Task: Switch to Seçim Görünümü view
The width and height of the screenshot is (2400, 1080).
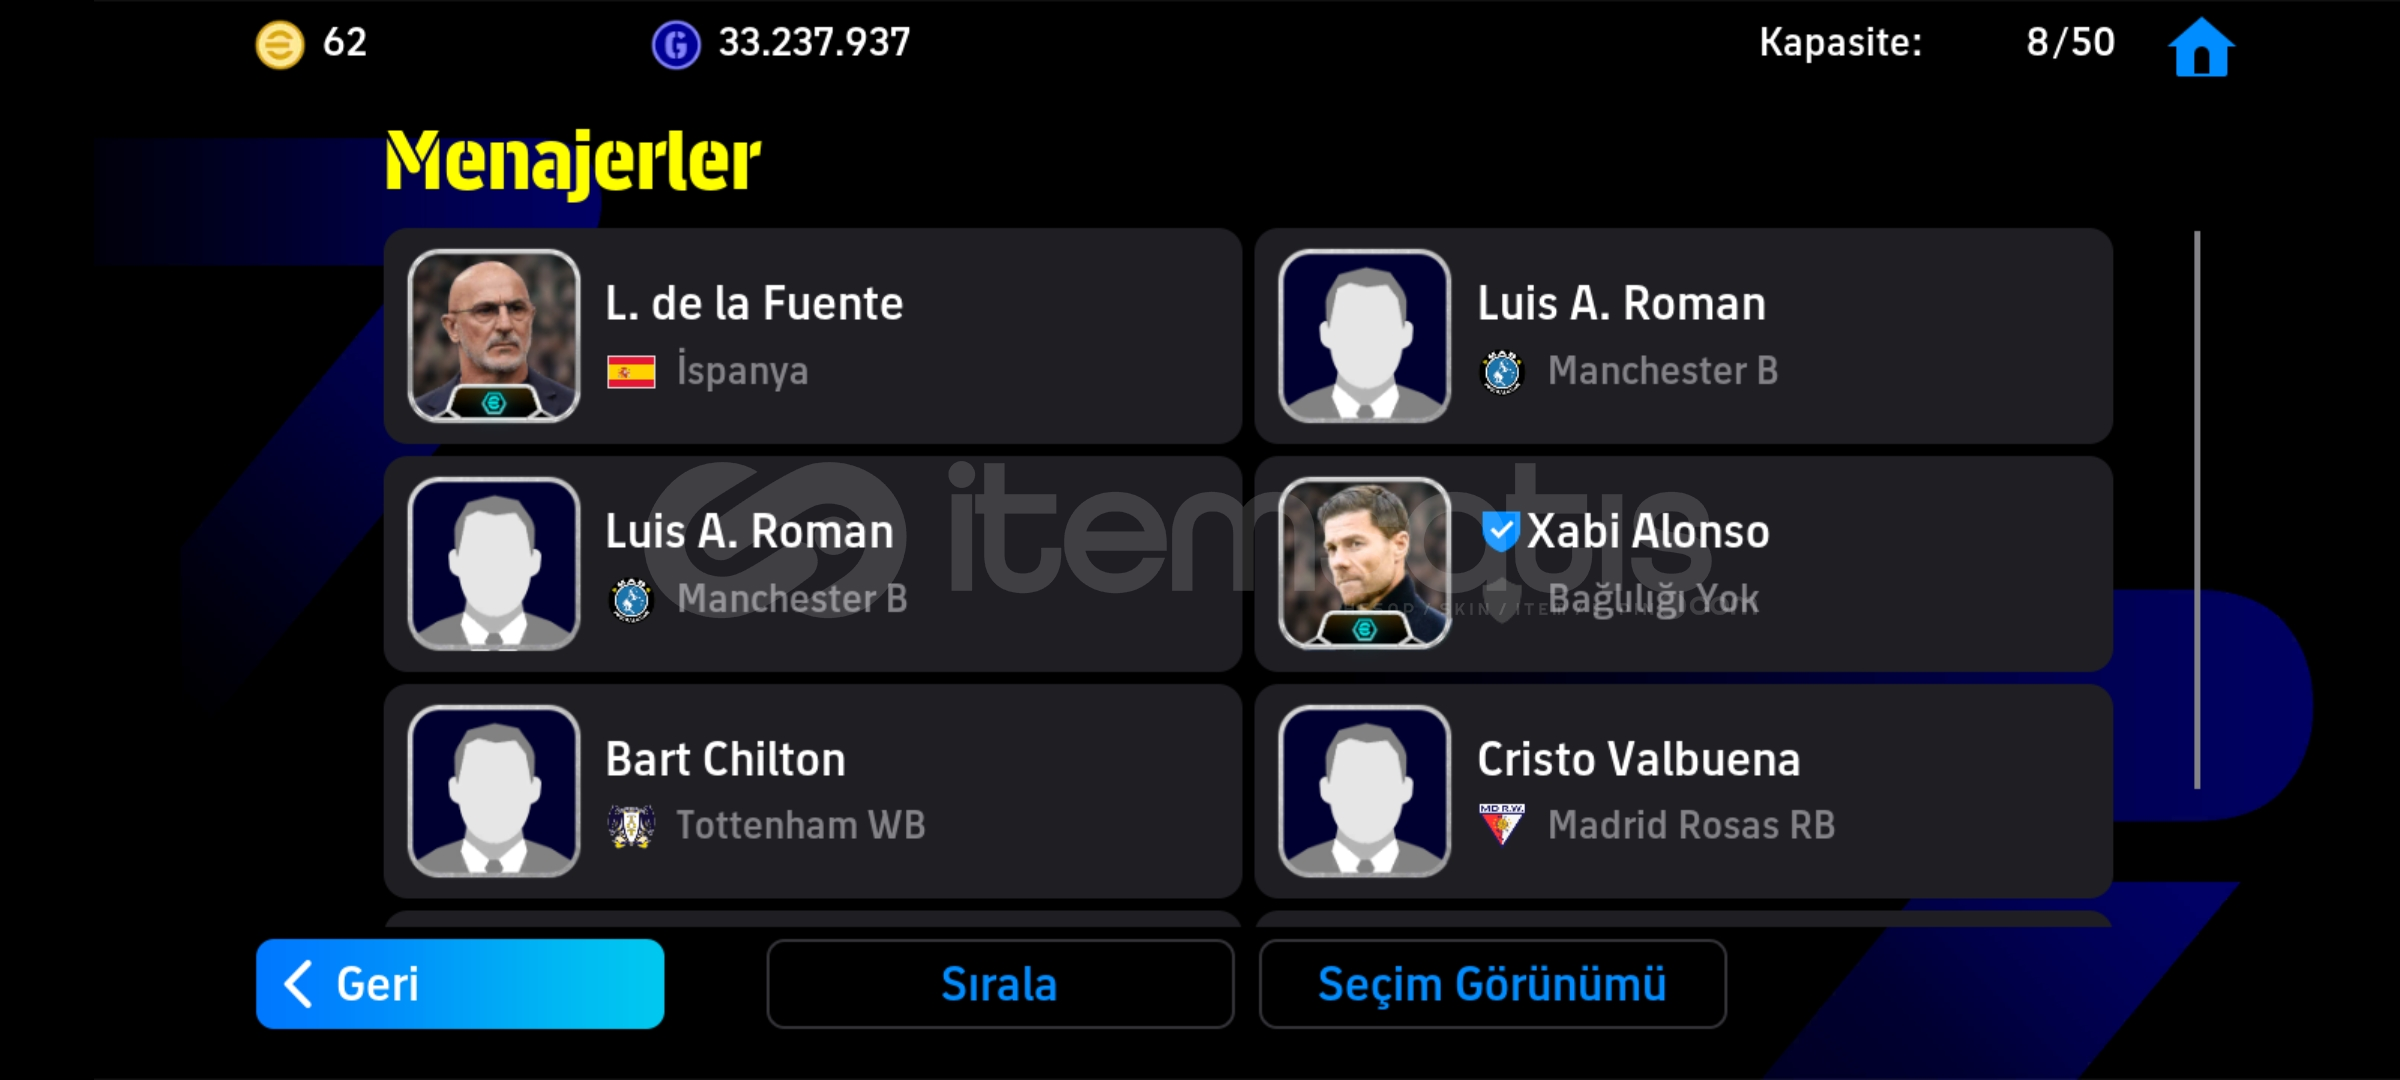Action: [1492, 984]
